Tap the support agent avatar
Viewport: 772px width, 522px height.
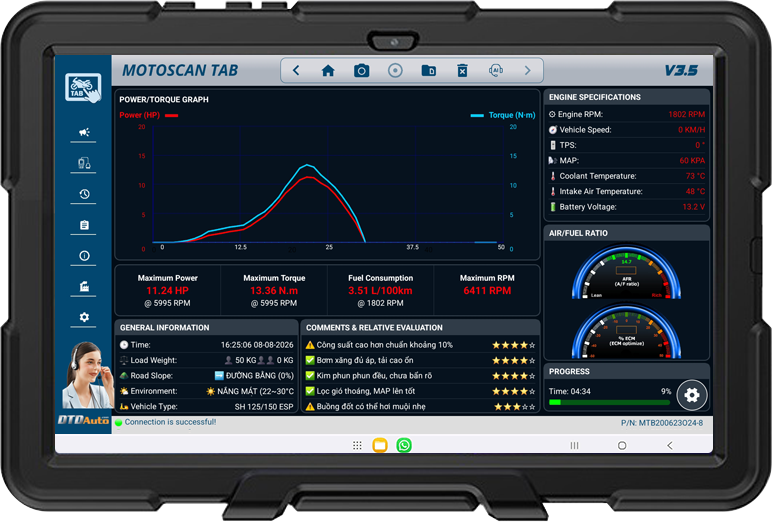86,375
